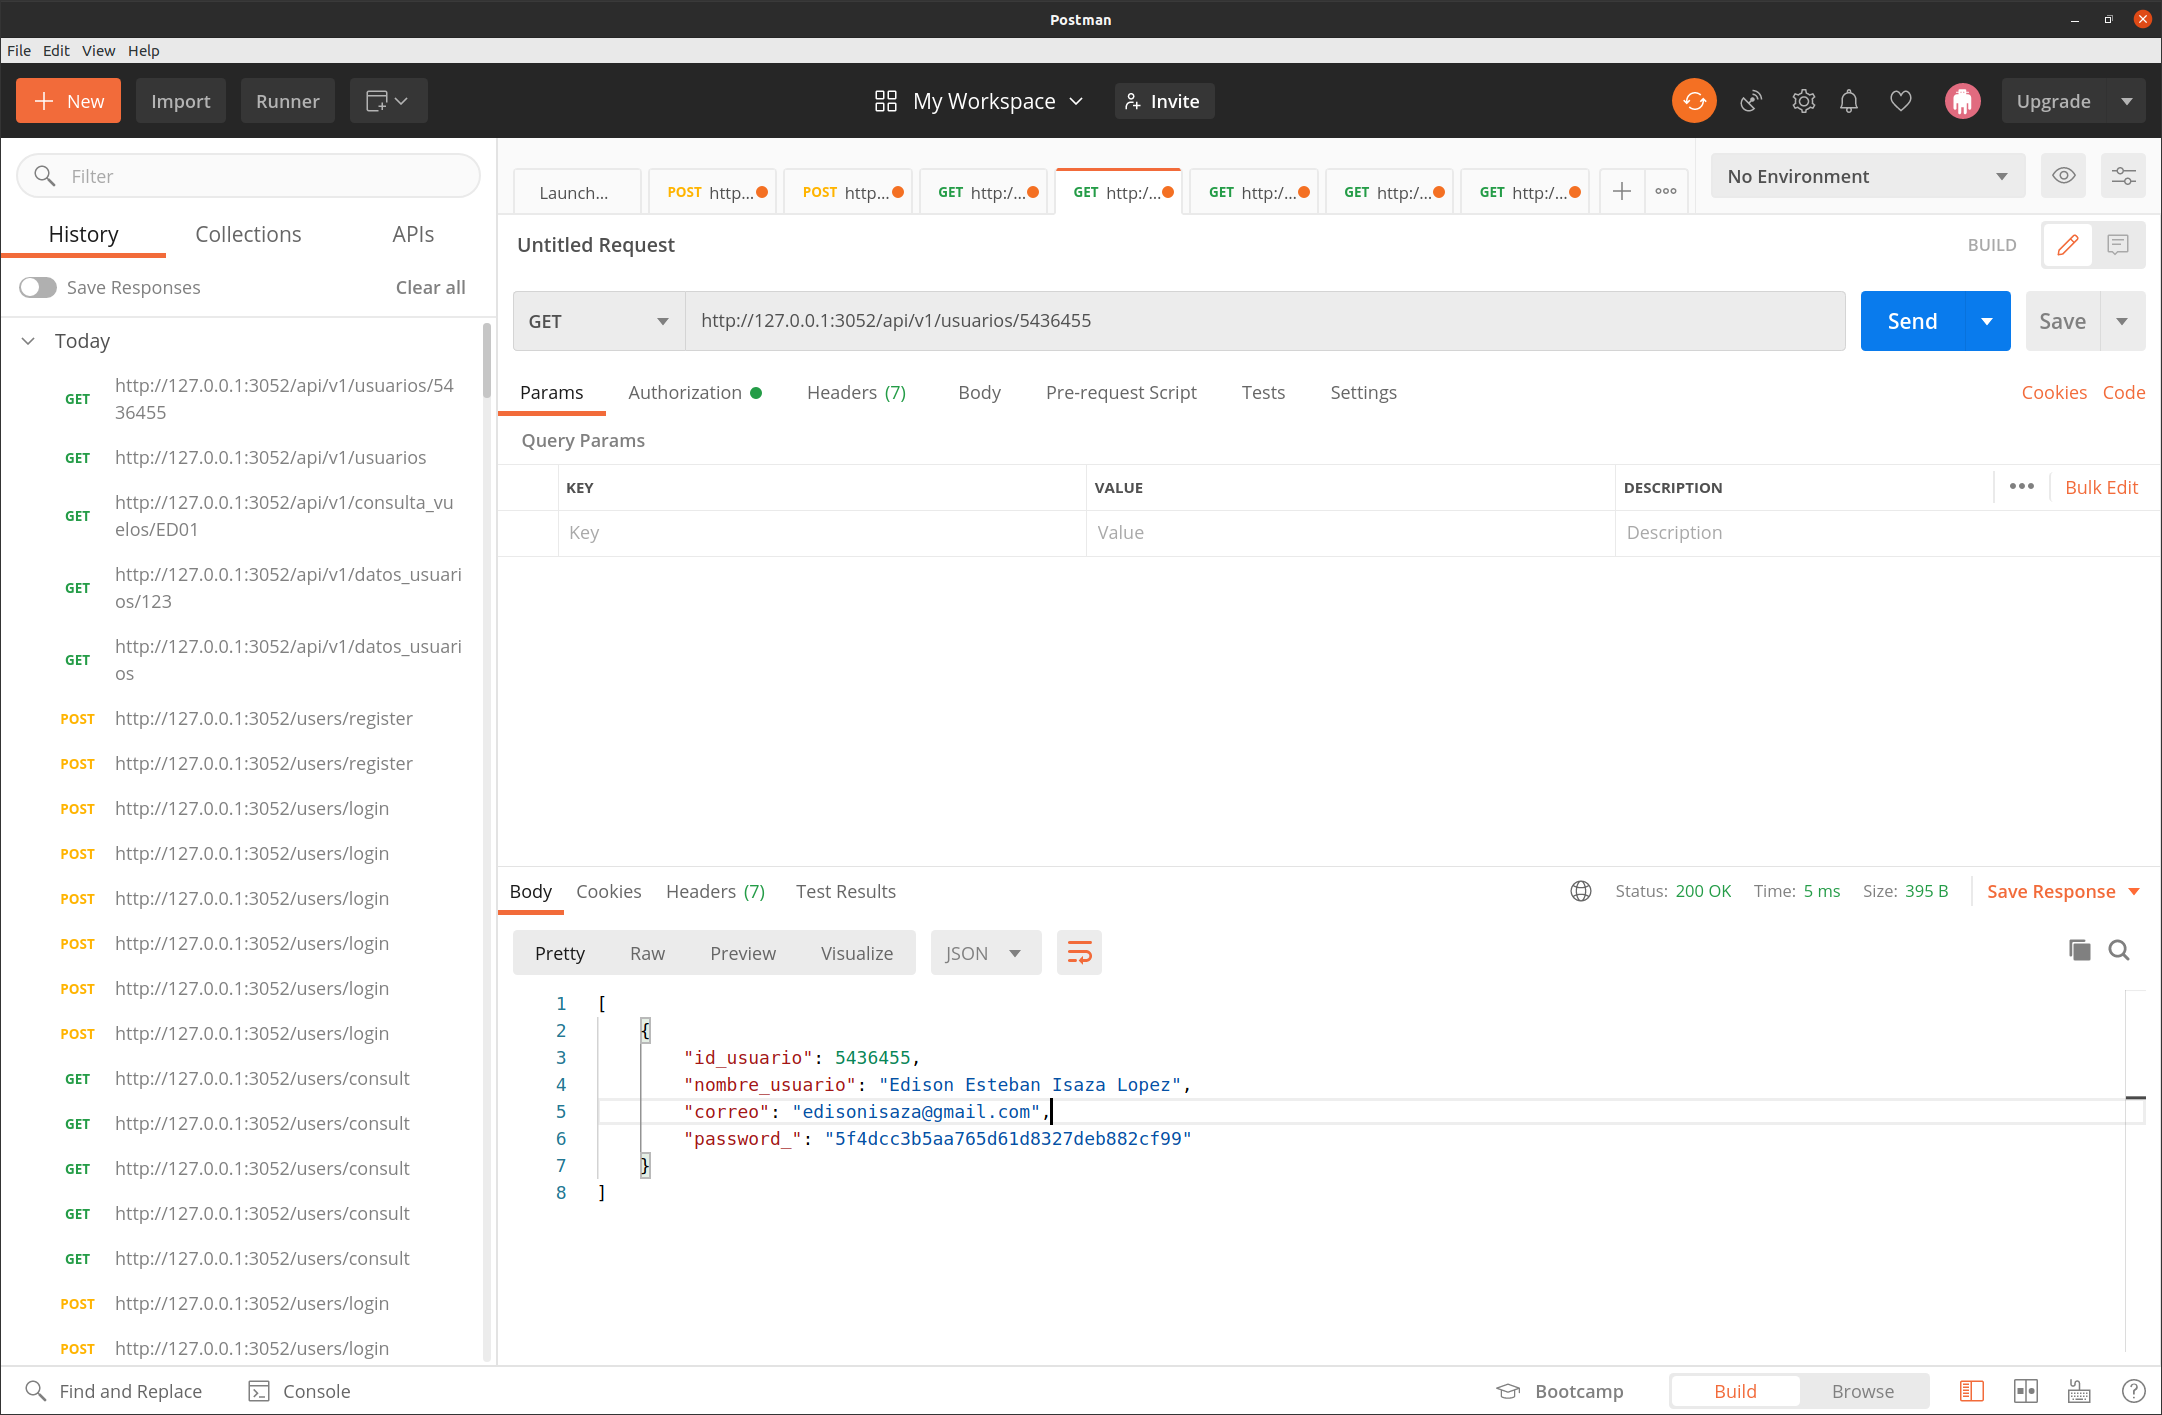Click the Invite button
Screen dimensions: 2162x1415
click(x=1164, y=101)
